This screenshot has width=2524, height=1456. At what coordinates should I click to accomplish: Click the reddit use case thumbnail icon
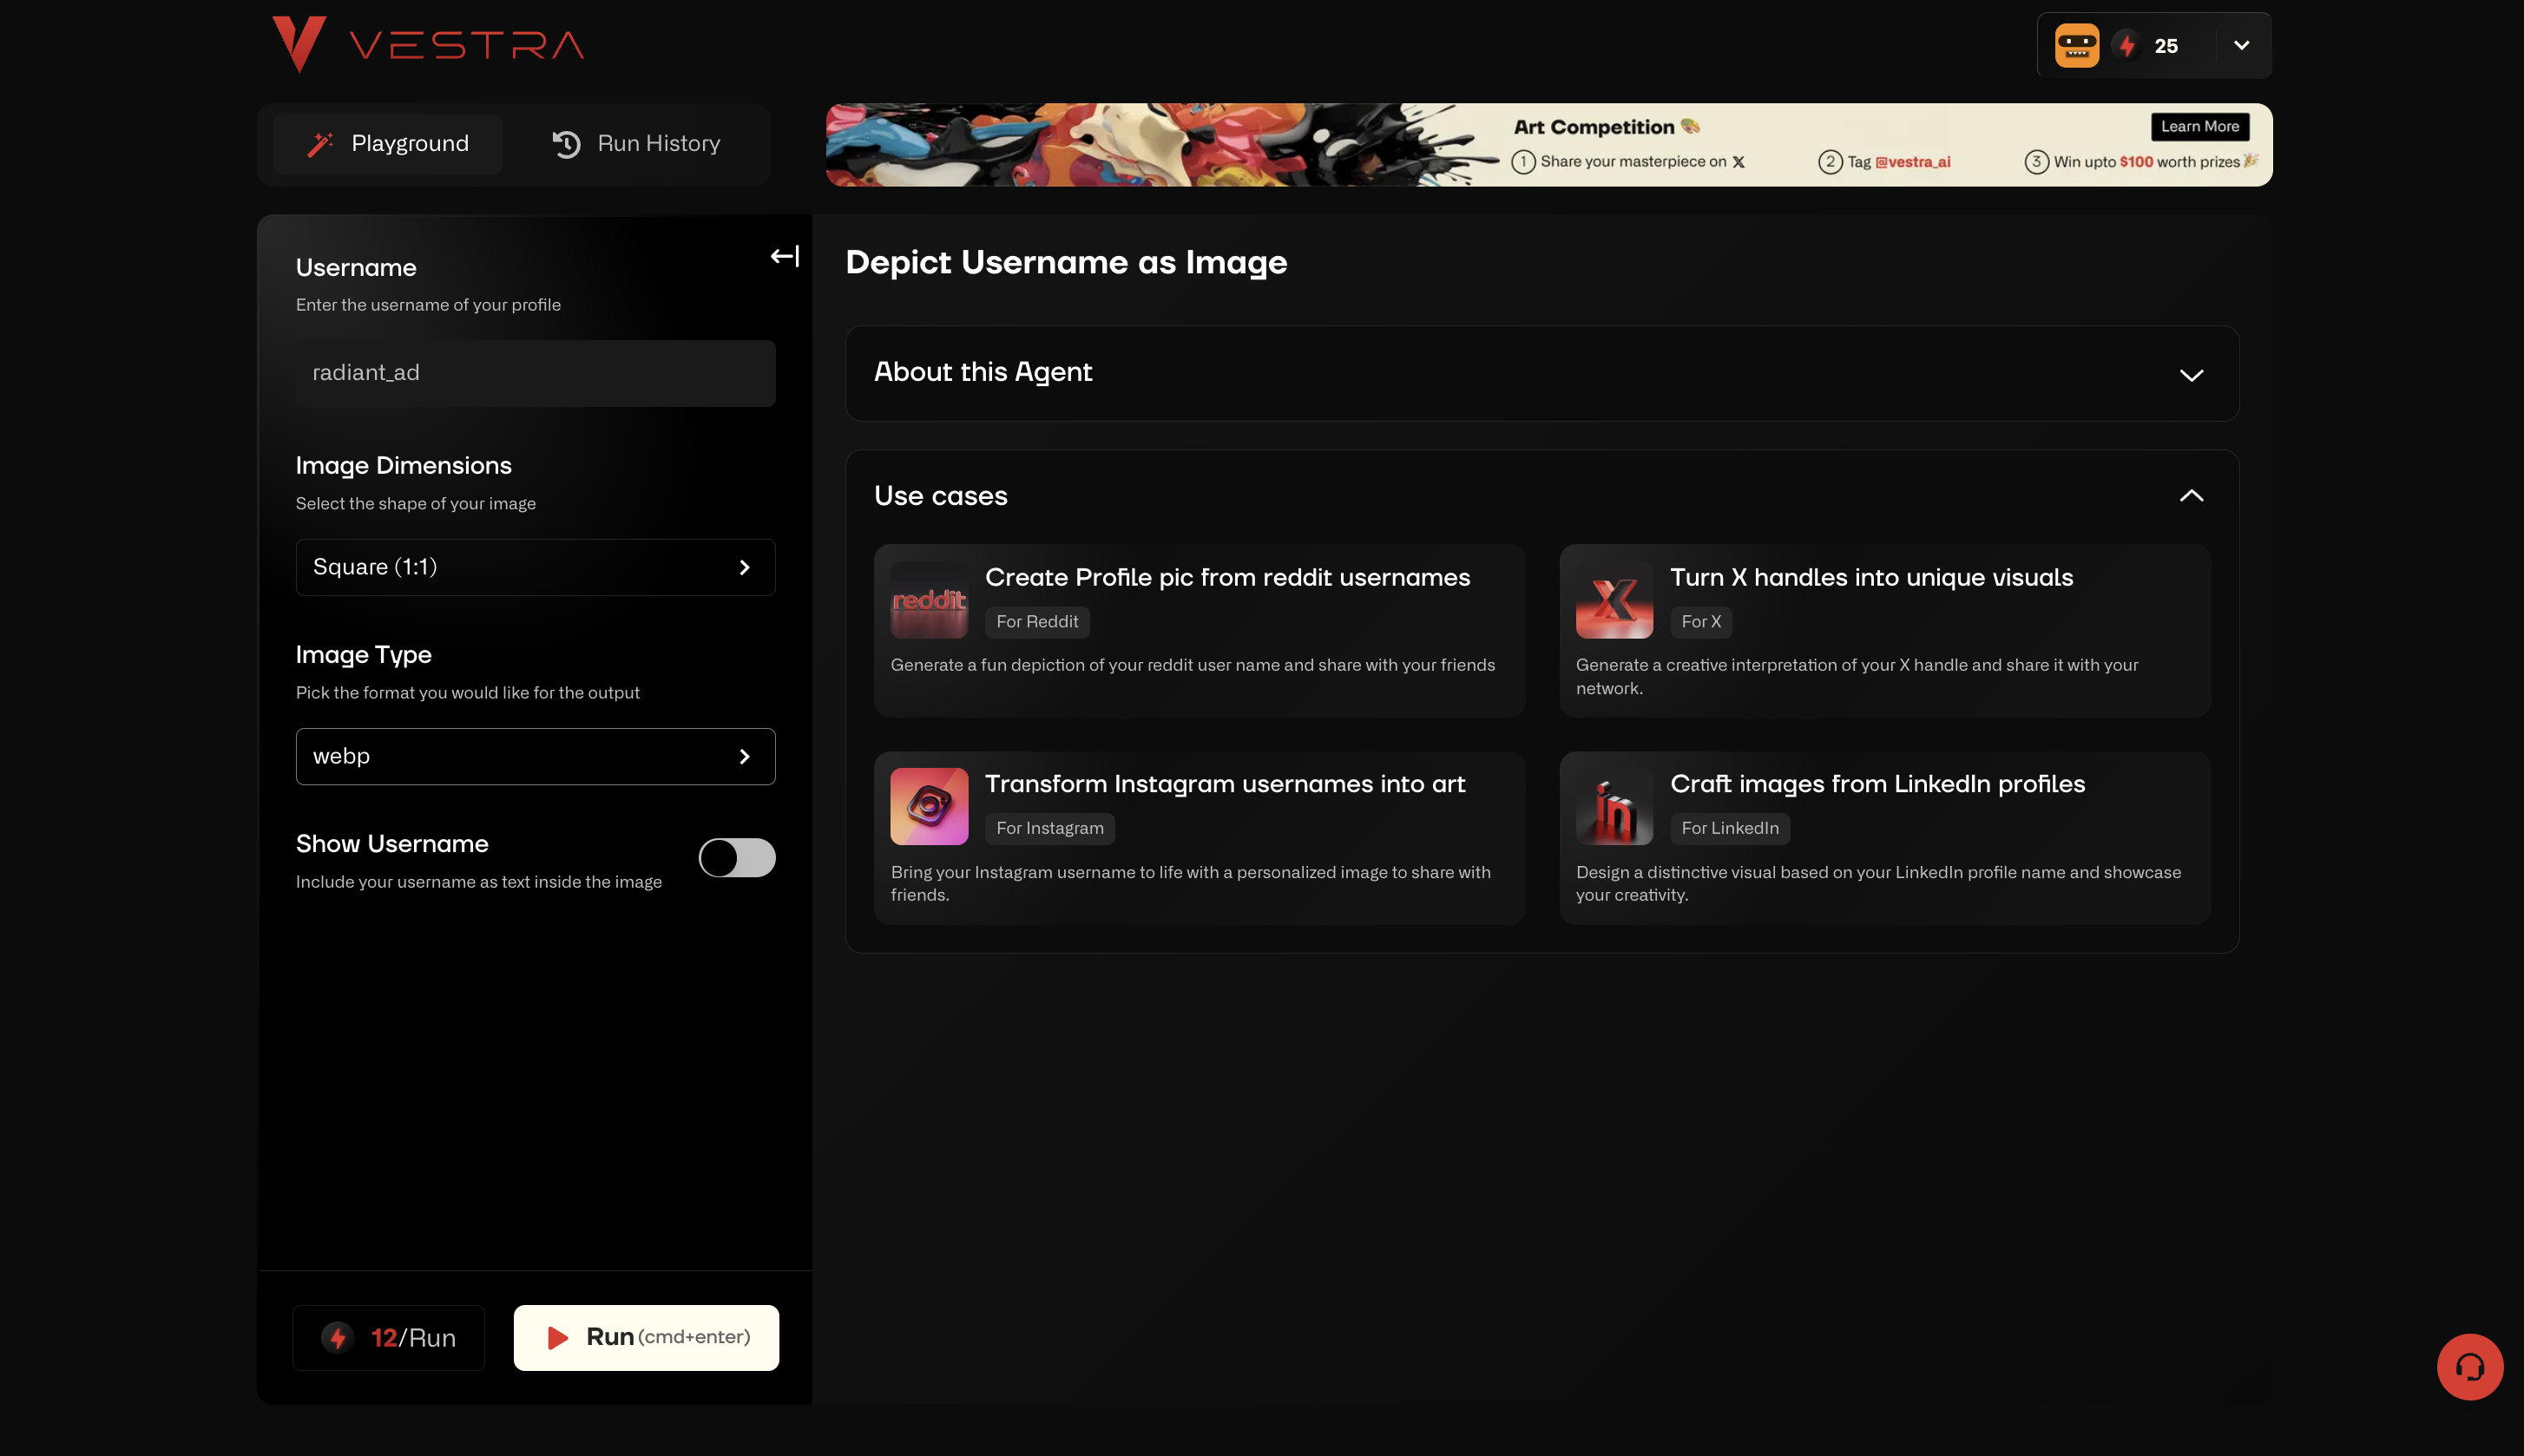point(929,600)
